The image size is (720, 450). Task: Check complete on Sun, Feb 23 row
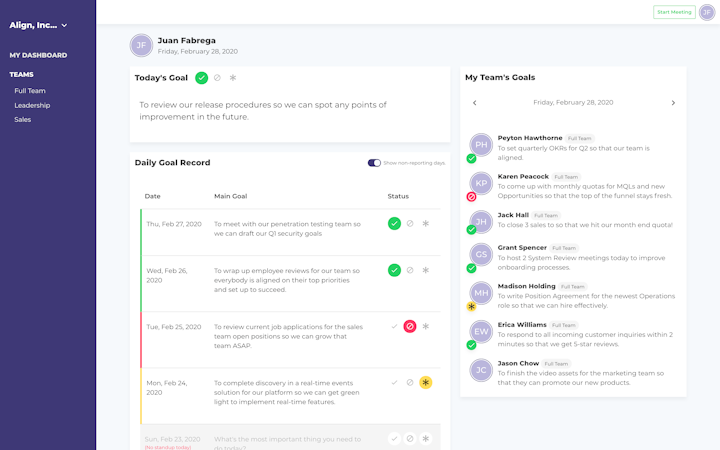[x=394, y=439]
